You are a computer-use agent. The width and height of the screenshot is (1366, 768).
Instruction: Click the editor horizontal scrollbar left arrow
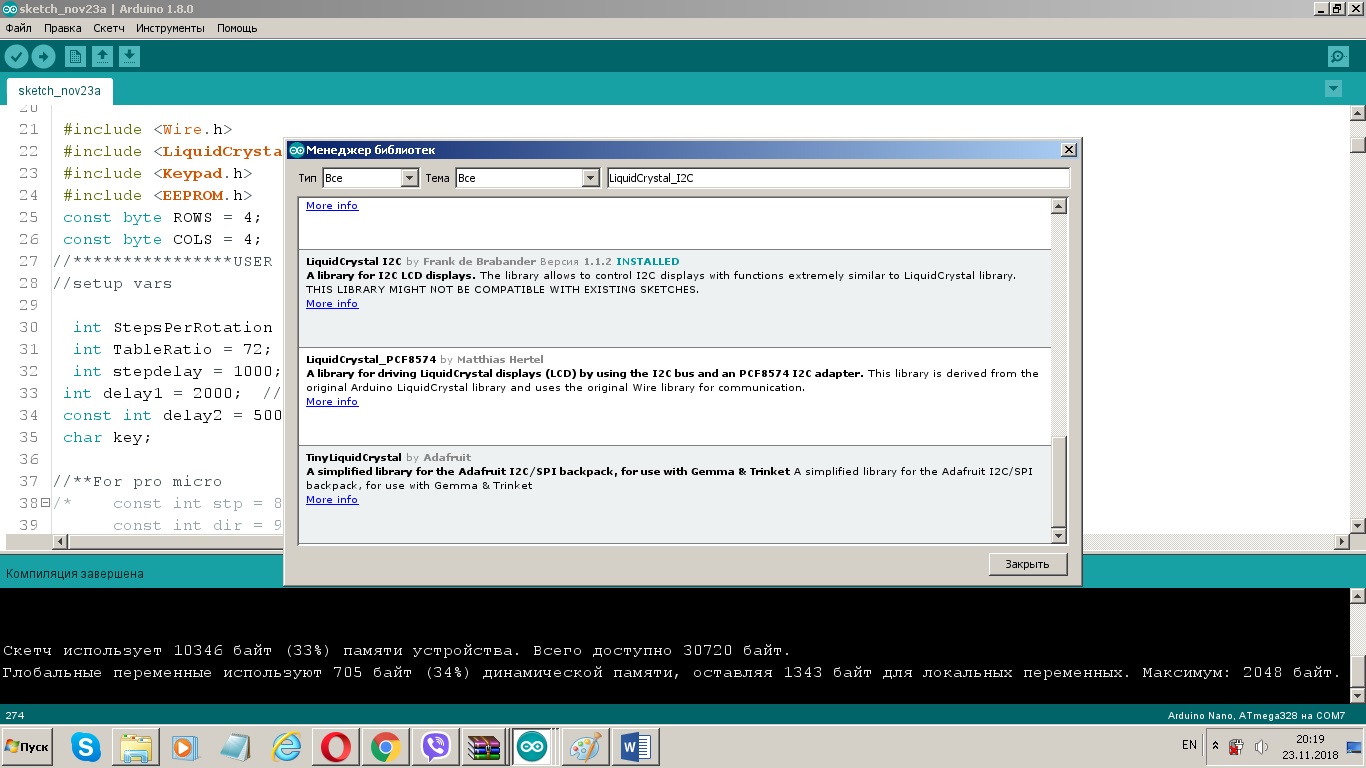[60, 541]
